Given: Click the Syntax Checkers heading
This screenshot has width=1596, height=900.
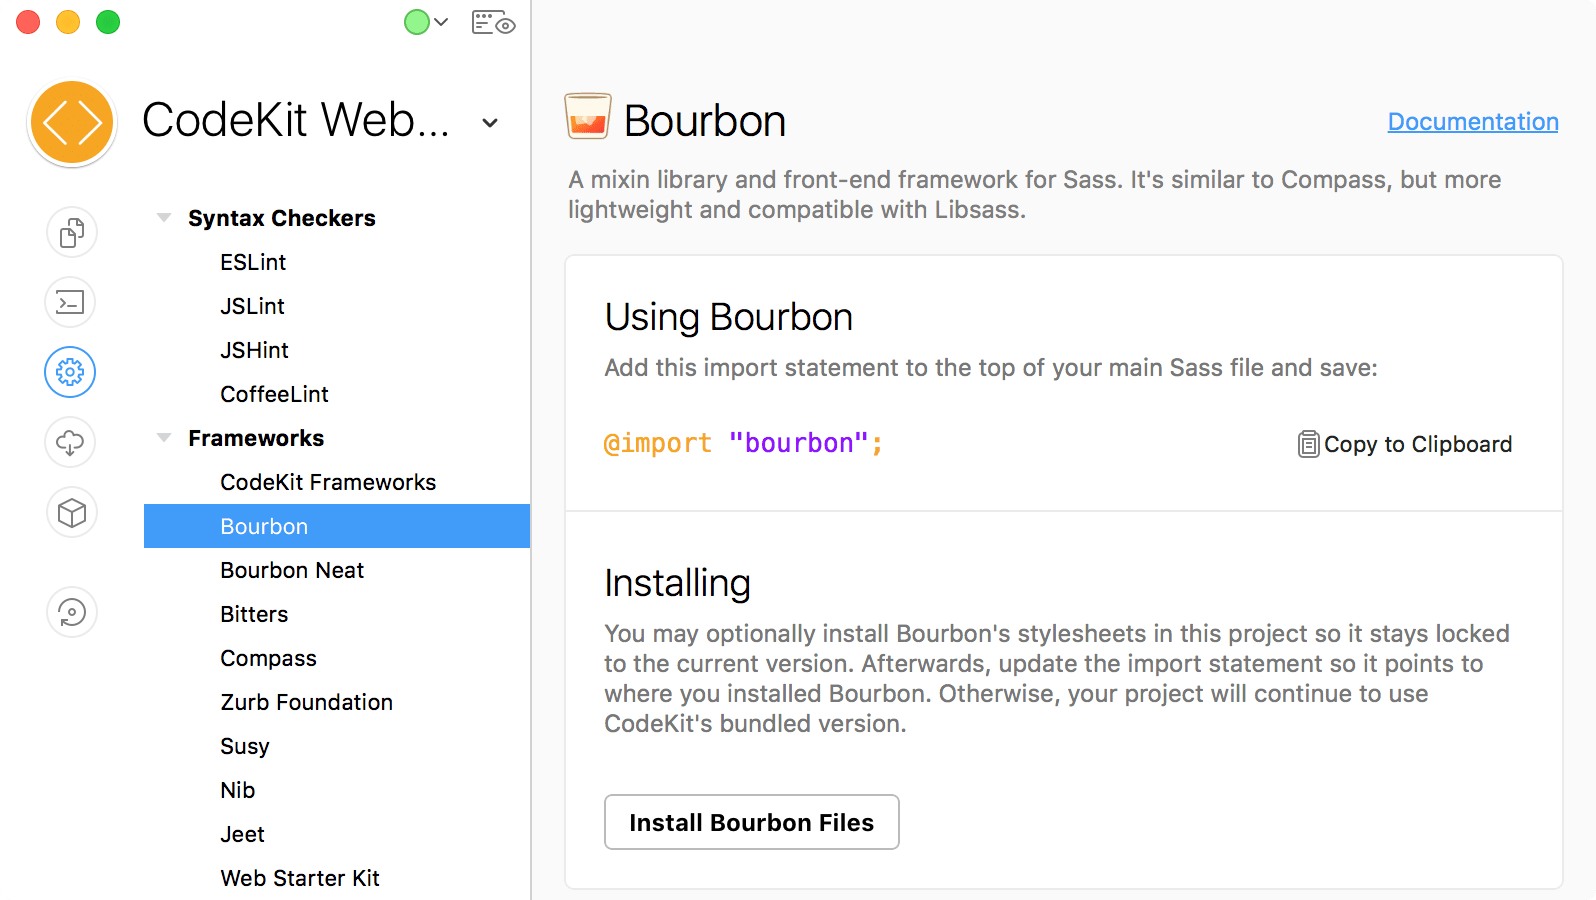Looking at the screenshot, I should [x=282, y=218].
